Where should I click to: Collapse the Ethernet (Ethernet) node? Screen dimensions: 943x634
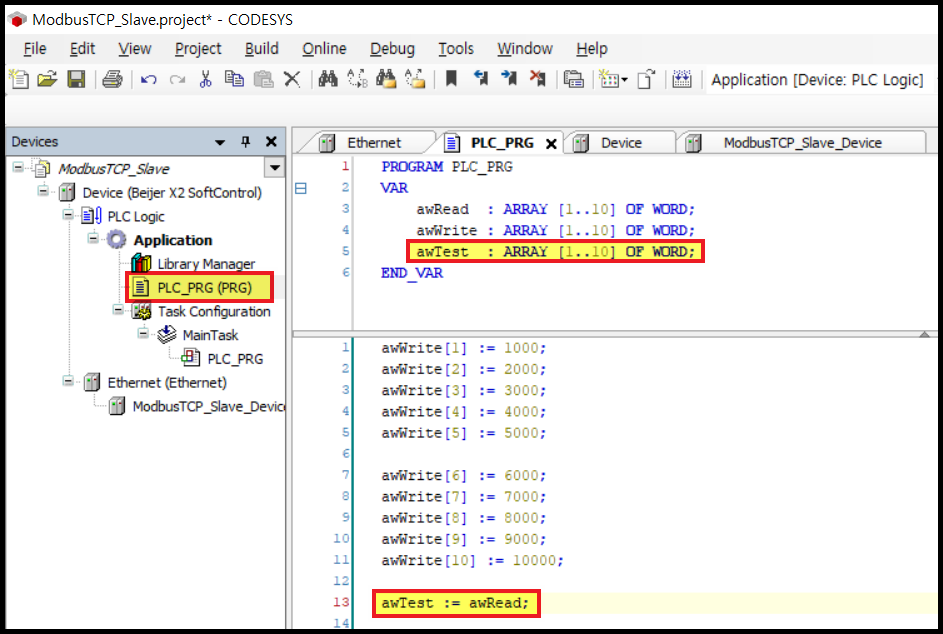pos(68,381)
